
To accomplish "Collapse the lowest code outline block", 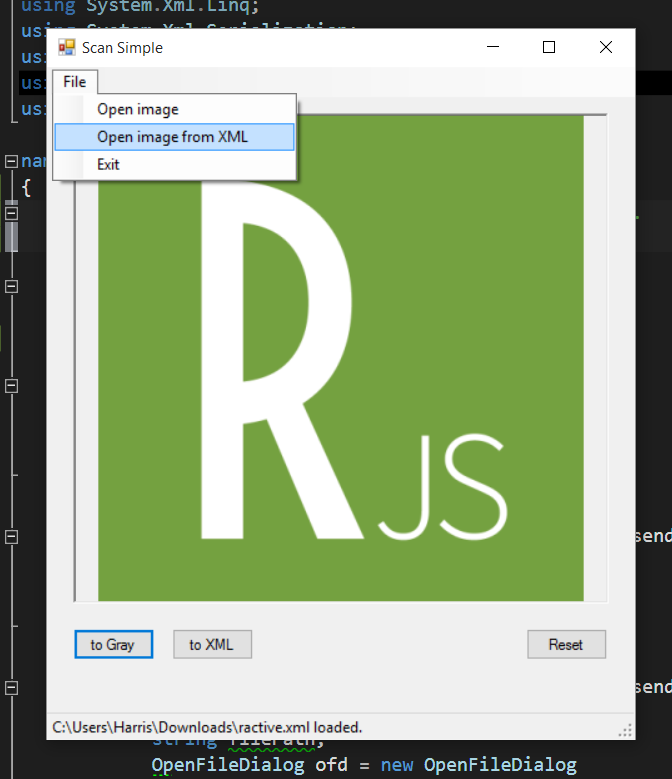I will 11,688.
